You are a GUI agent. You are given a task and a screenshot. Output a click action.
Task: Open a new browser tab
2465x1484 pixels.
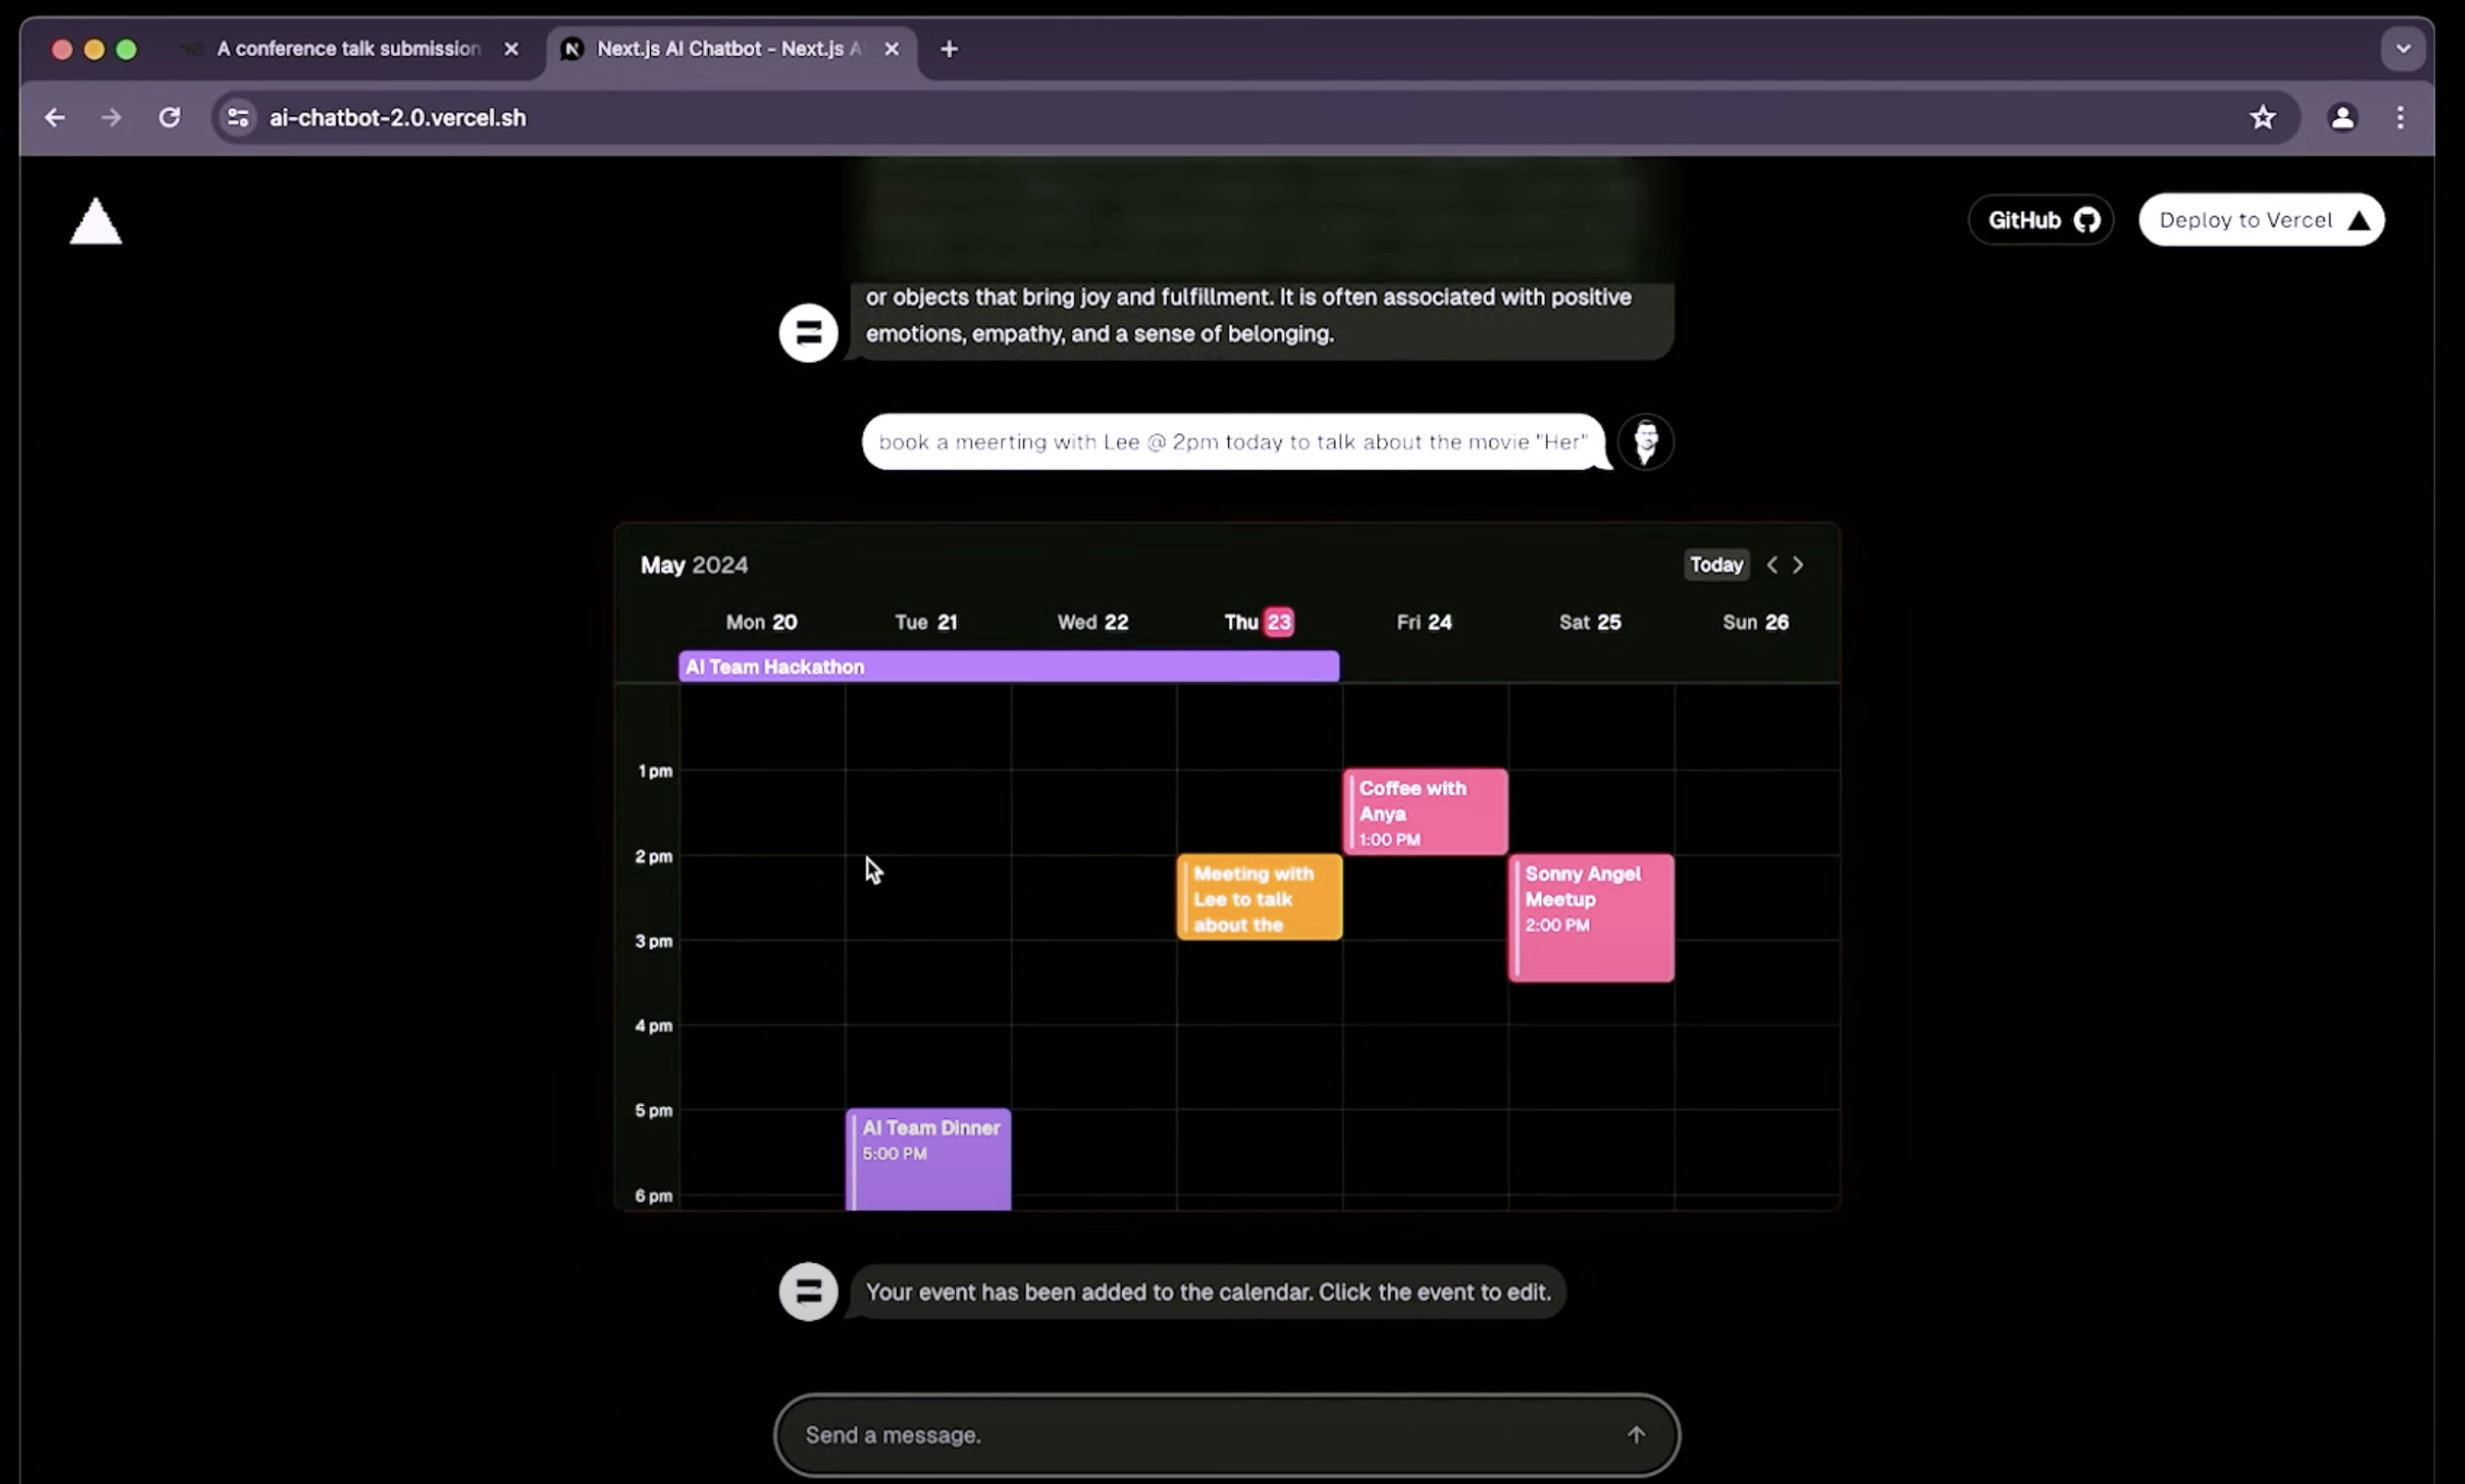[949, 49]
